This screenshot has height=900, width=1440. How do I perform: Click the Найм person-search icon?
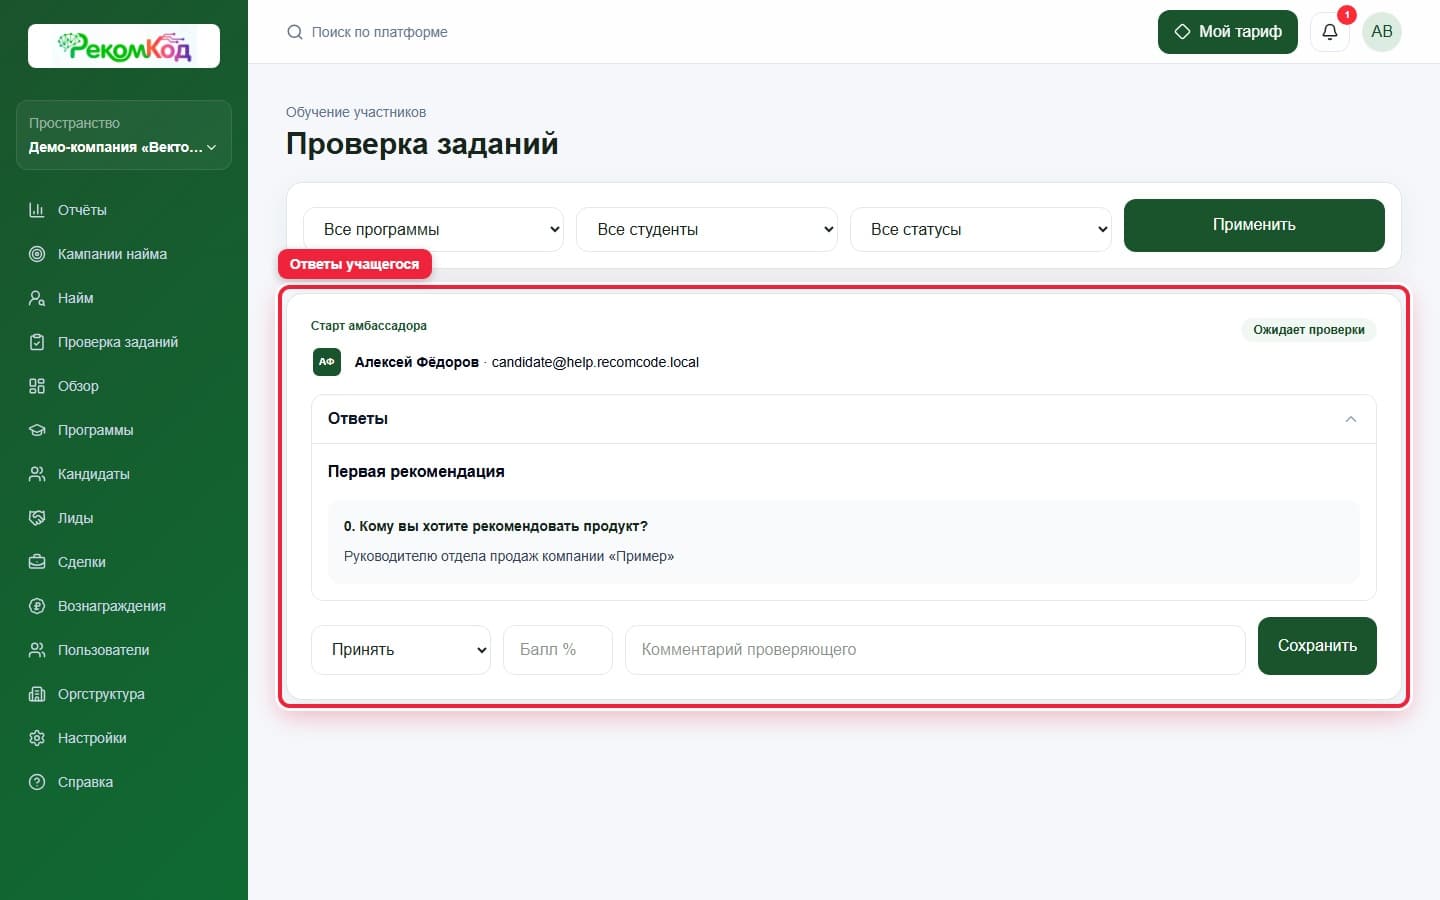37,298
